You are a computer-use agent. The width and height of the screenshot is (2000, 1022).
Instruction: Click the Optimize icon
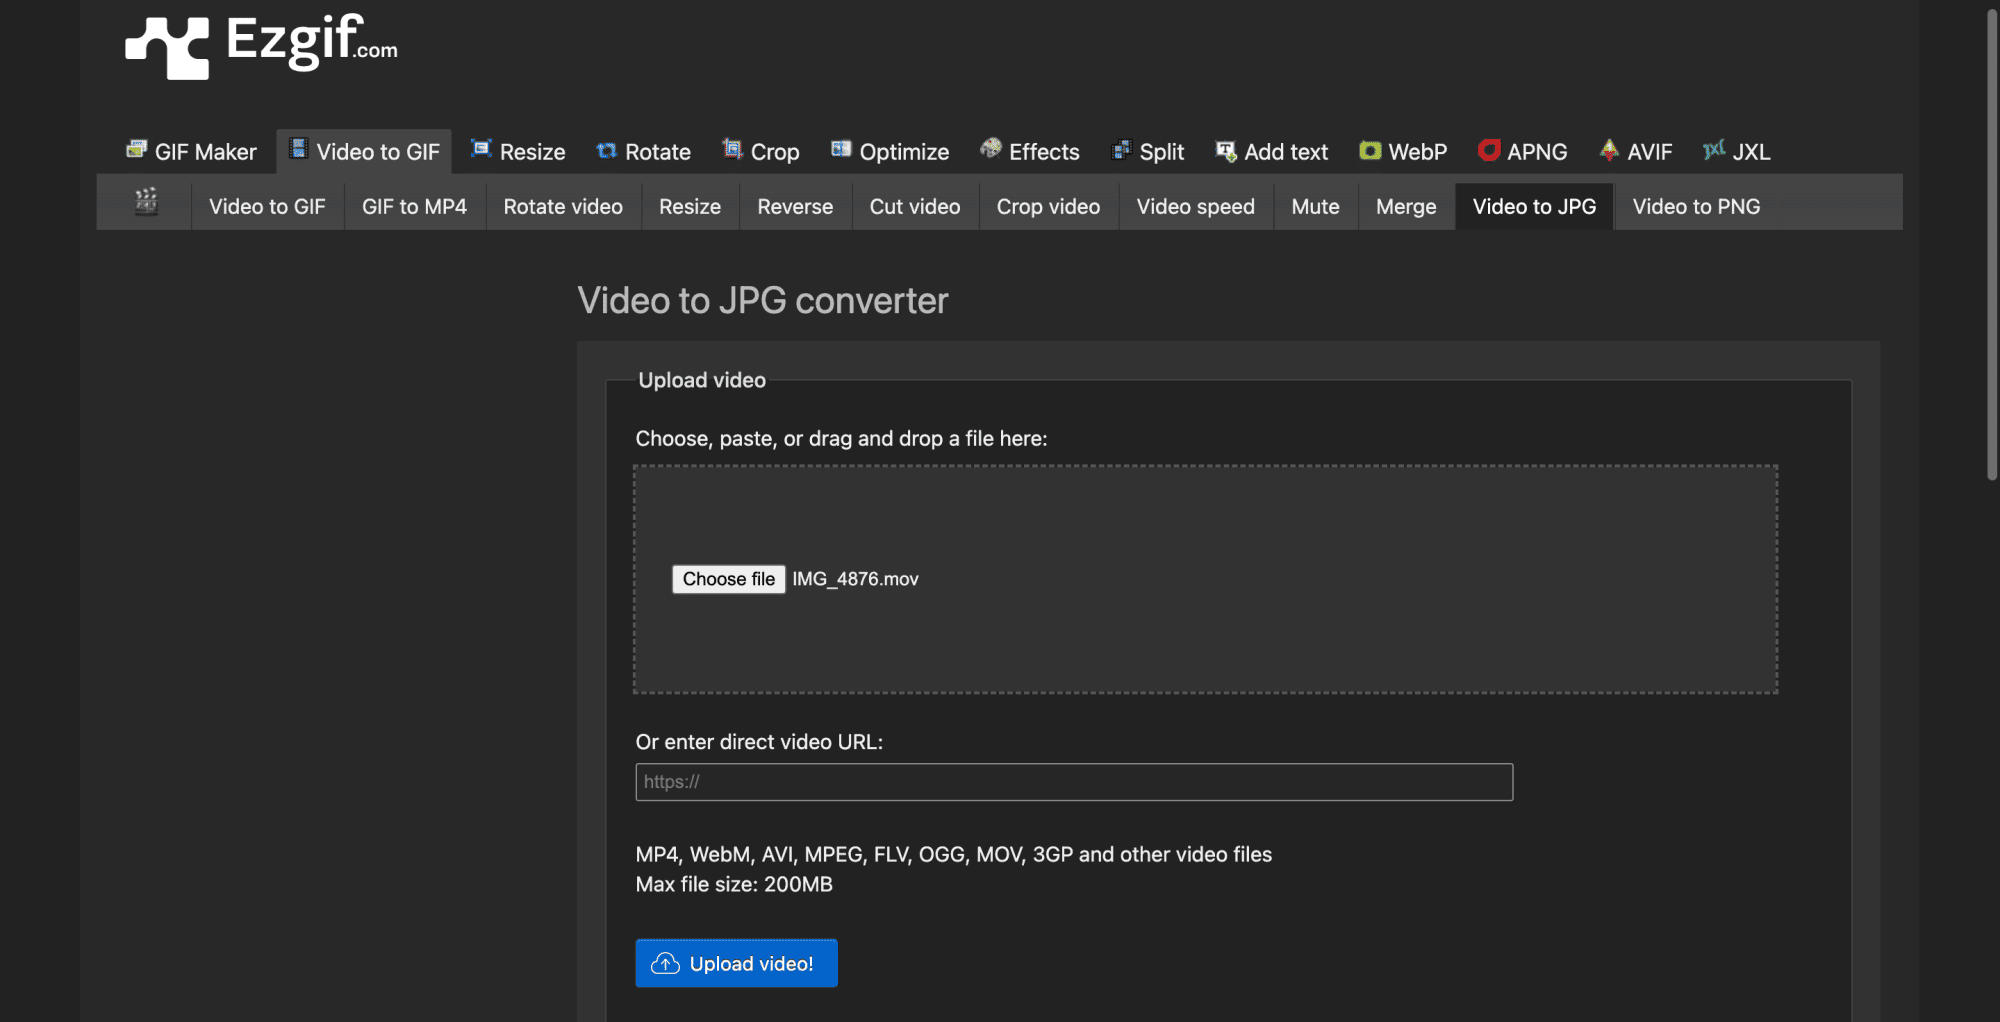[841, 149]
